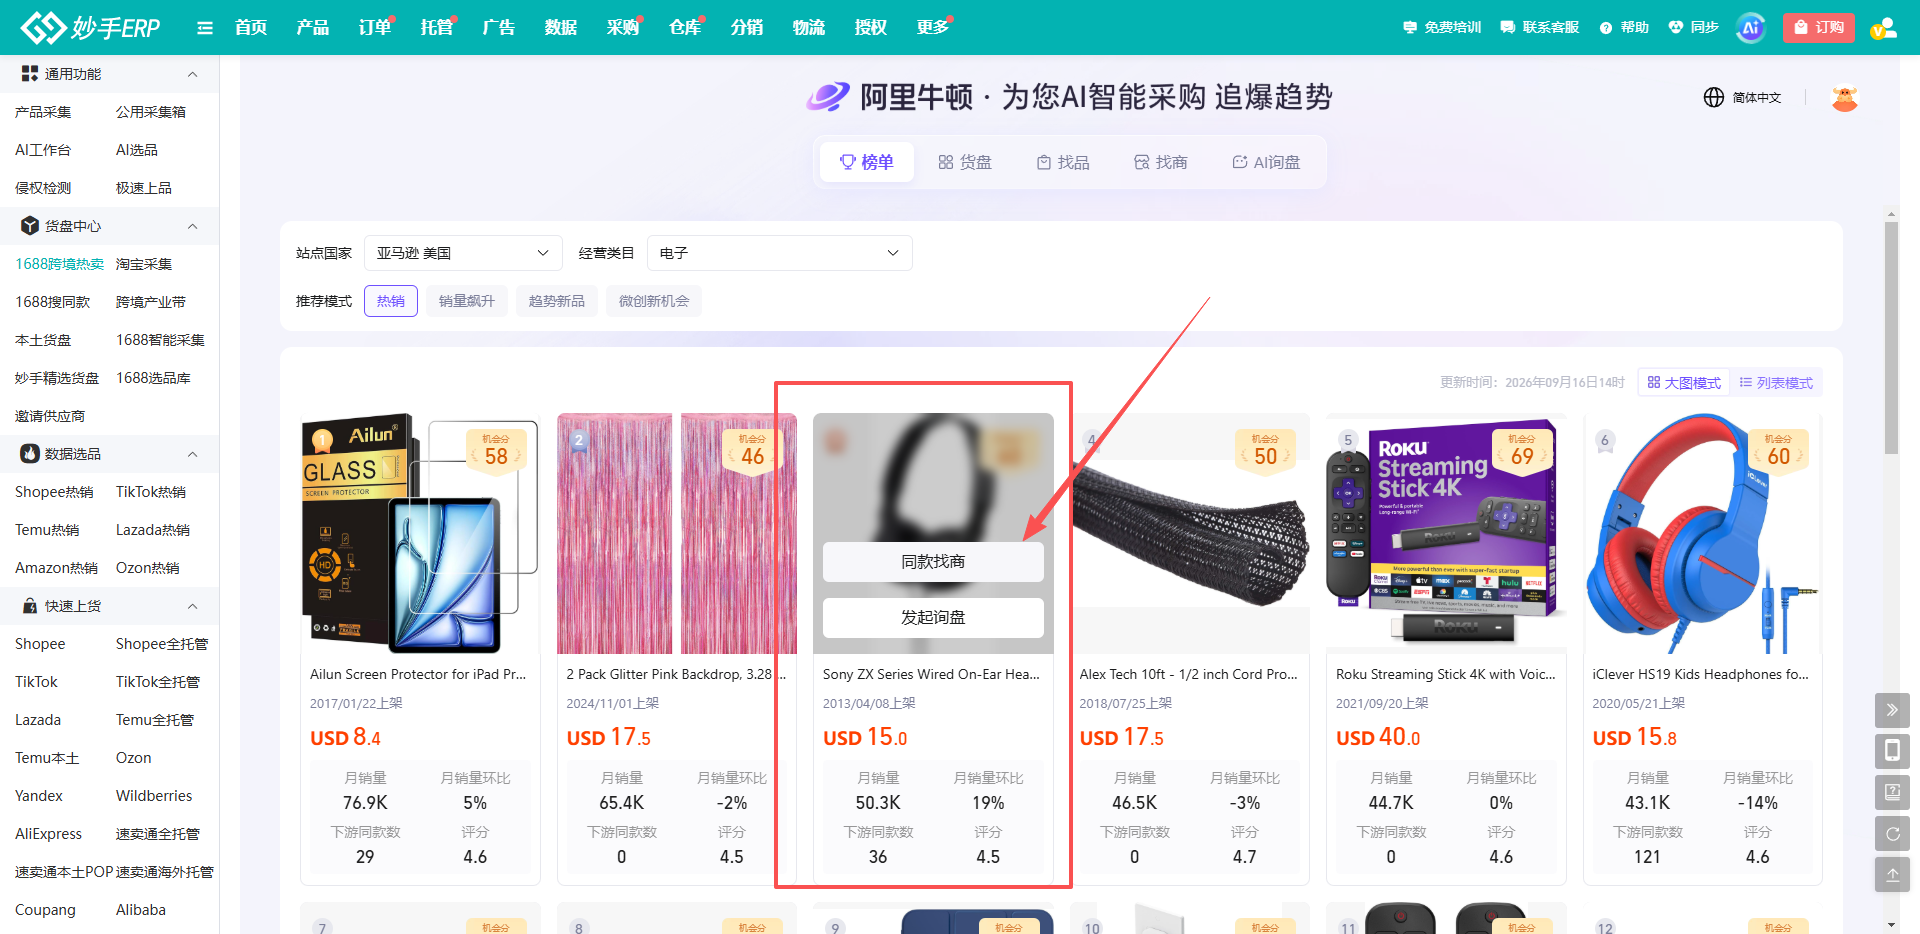Image resolution: width=1920 pixels, height=934 pixels.
Task: Switch to the 货盘 tab
Action: coord(965,162)
